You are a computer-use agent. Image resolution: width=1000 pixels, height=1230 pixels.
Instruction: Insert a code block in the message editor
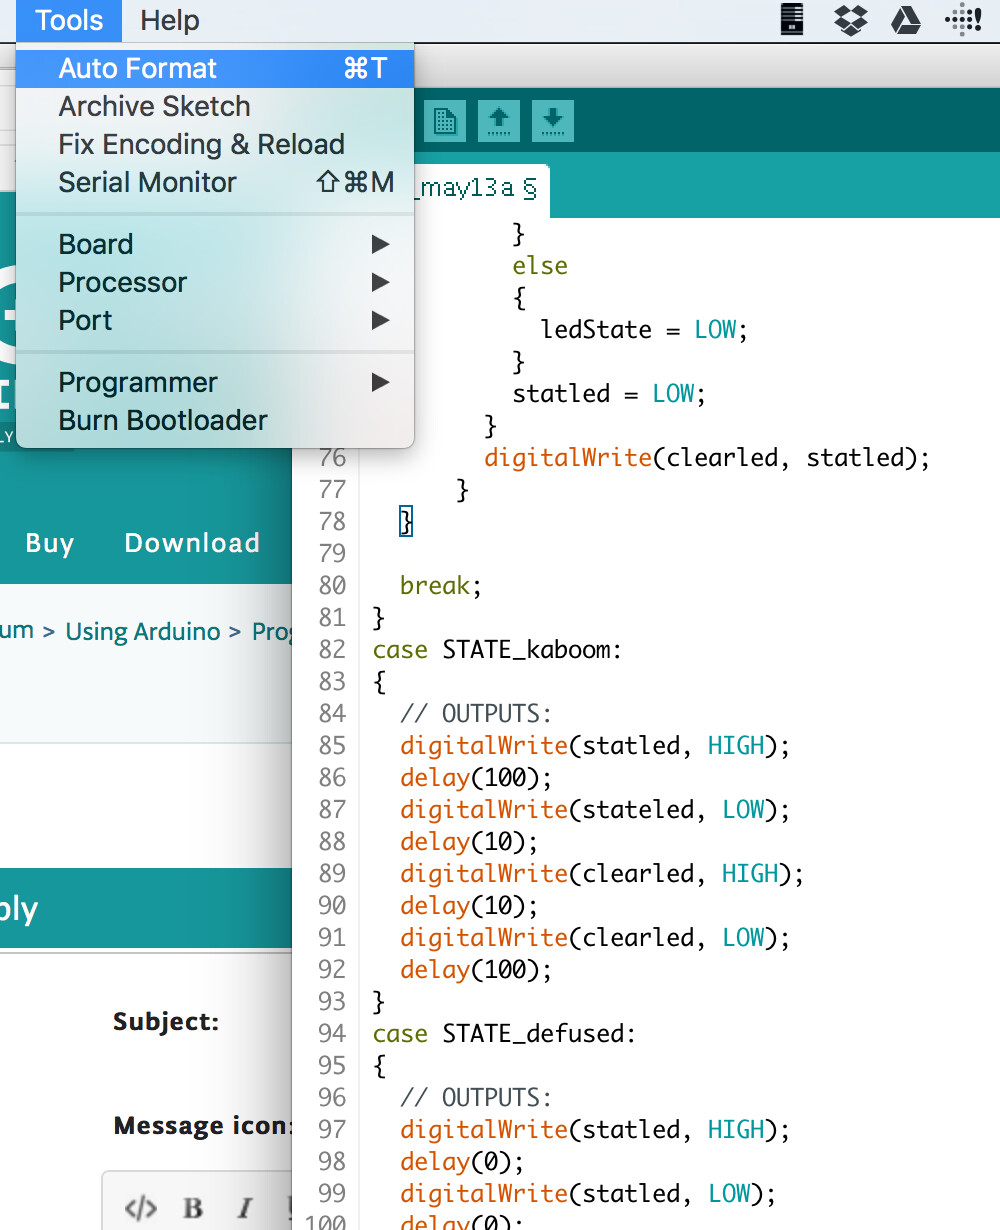[x=140, y=1207]
